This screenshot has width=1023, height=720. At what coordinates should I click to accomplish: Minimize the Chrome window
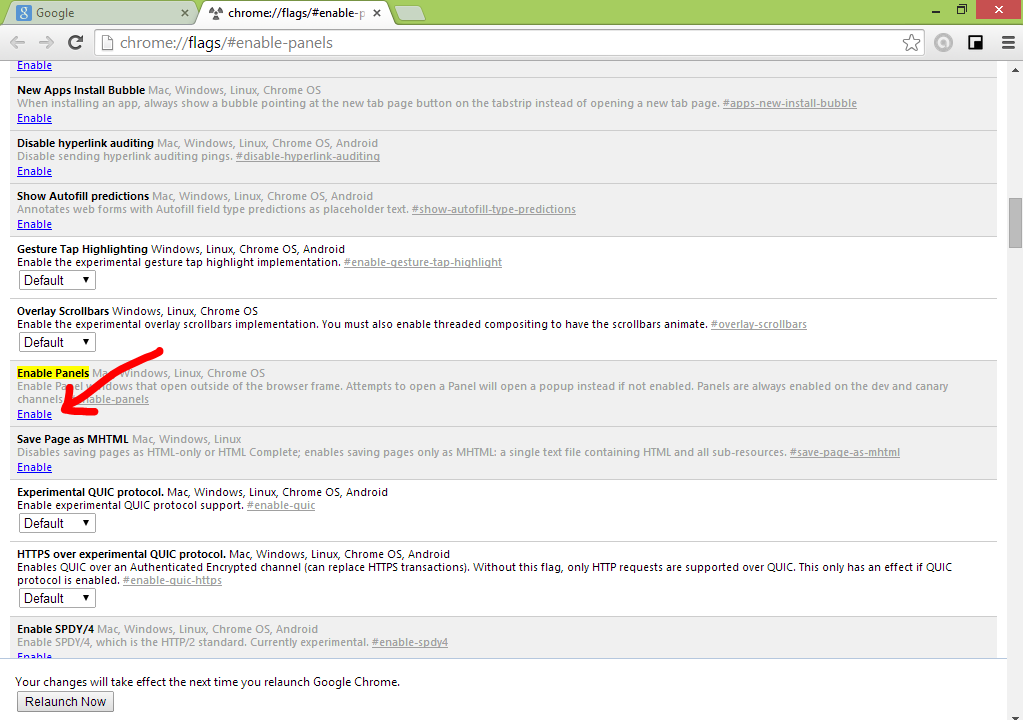point(936,10)
